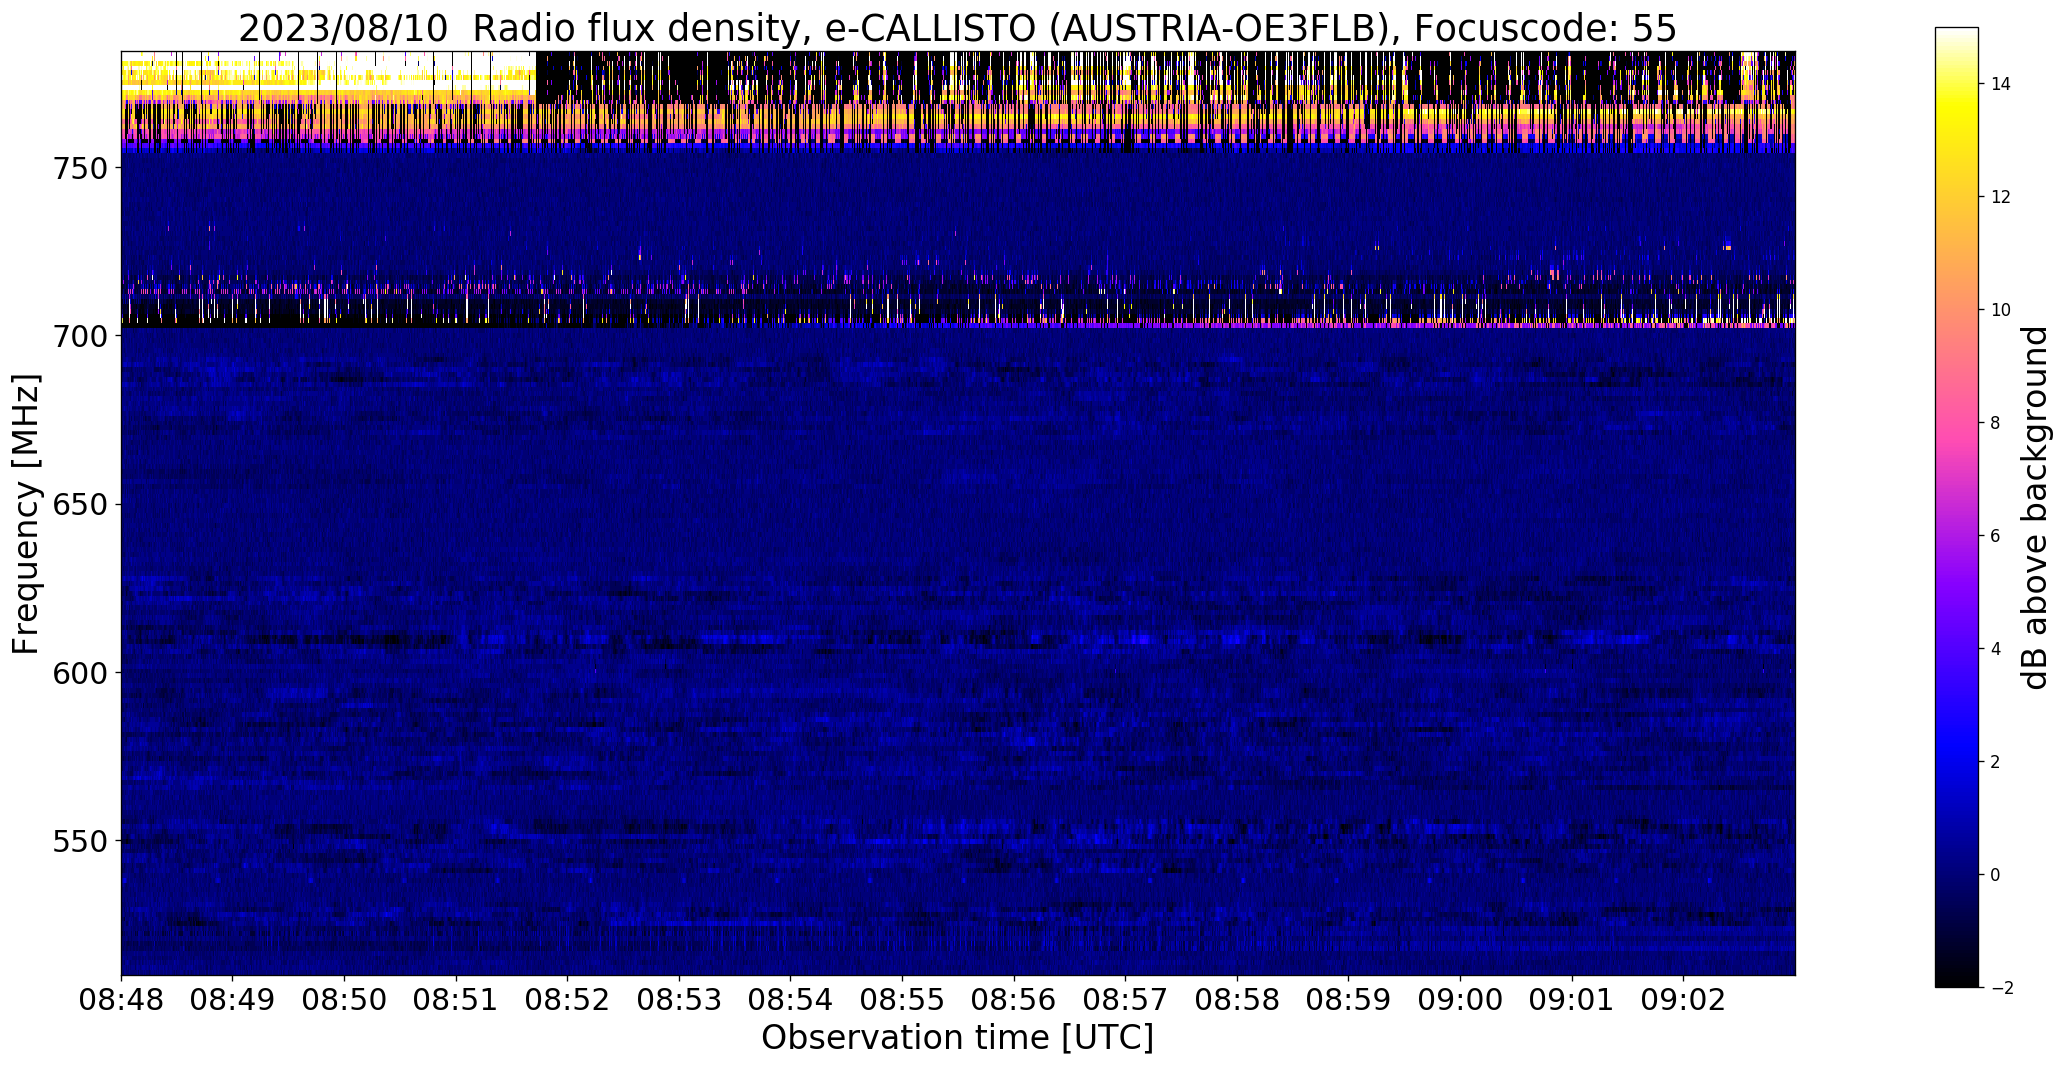Click the 08:59 time tick label
Image resolution: width=2066 pixels, height=1067 pixels.
[1349, 1001]
